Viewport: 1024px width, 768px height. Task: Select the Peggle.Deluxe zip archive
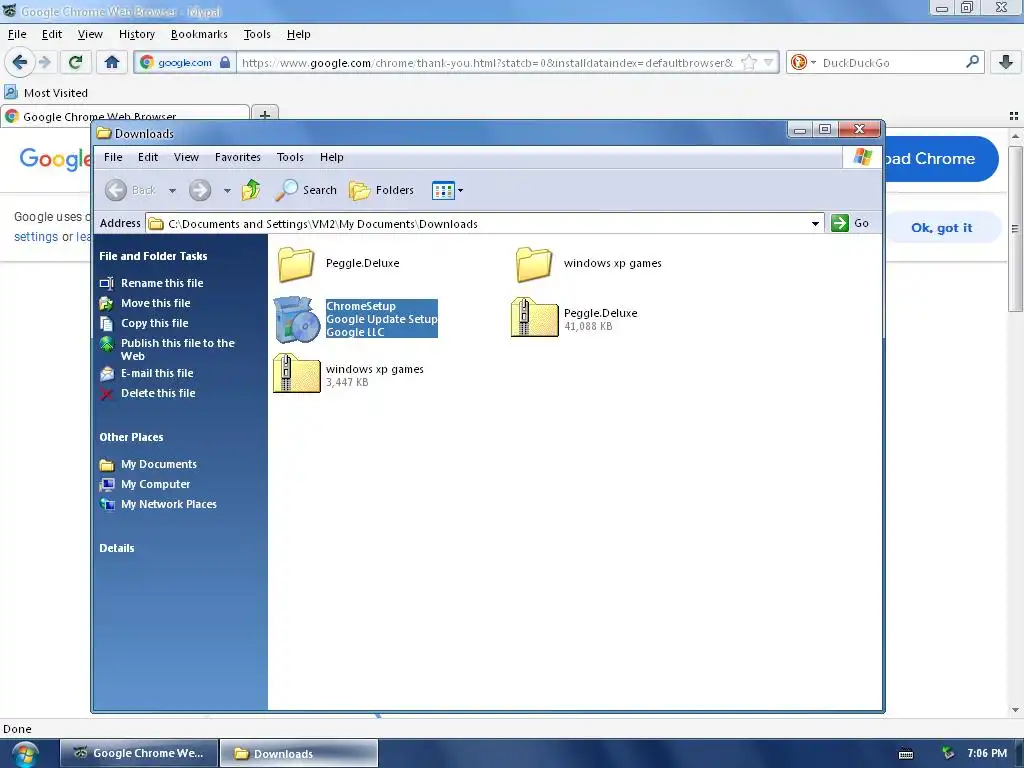point(534,317)
